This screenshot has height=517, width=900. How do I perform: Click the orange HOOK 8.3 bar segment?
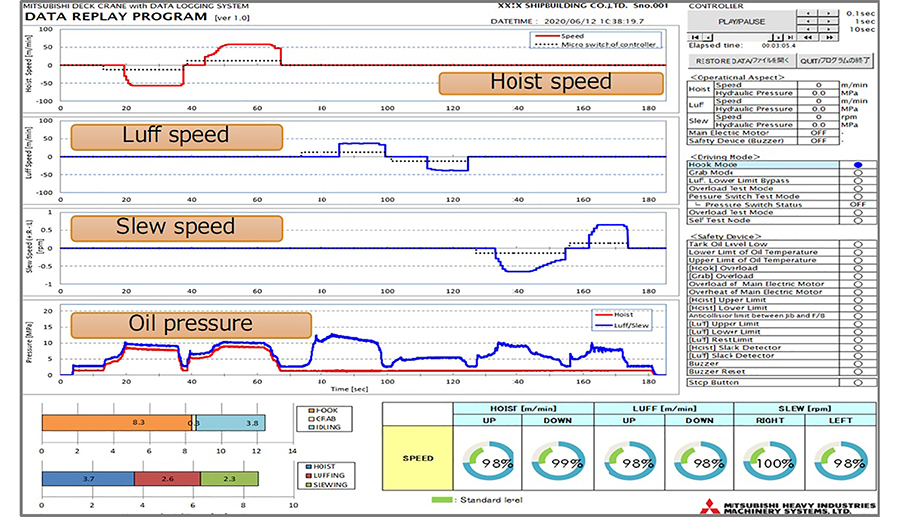click(117, 423)
